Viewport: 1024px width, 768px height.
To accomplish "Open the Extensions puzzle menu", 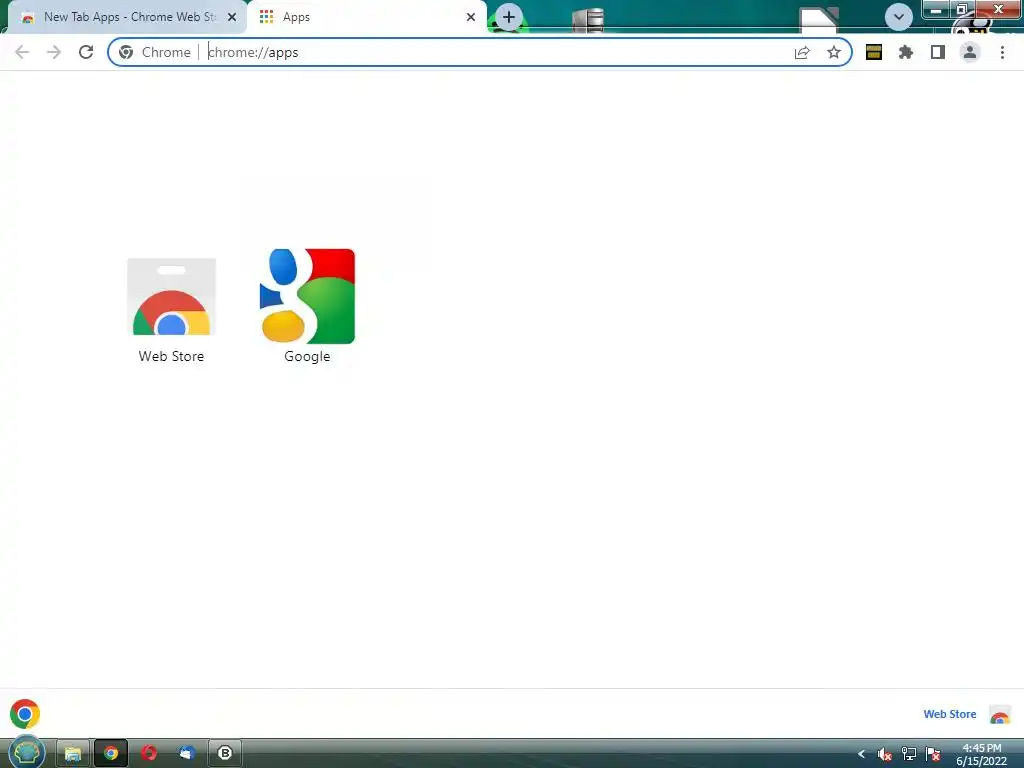I will [906, 52].
